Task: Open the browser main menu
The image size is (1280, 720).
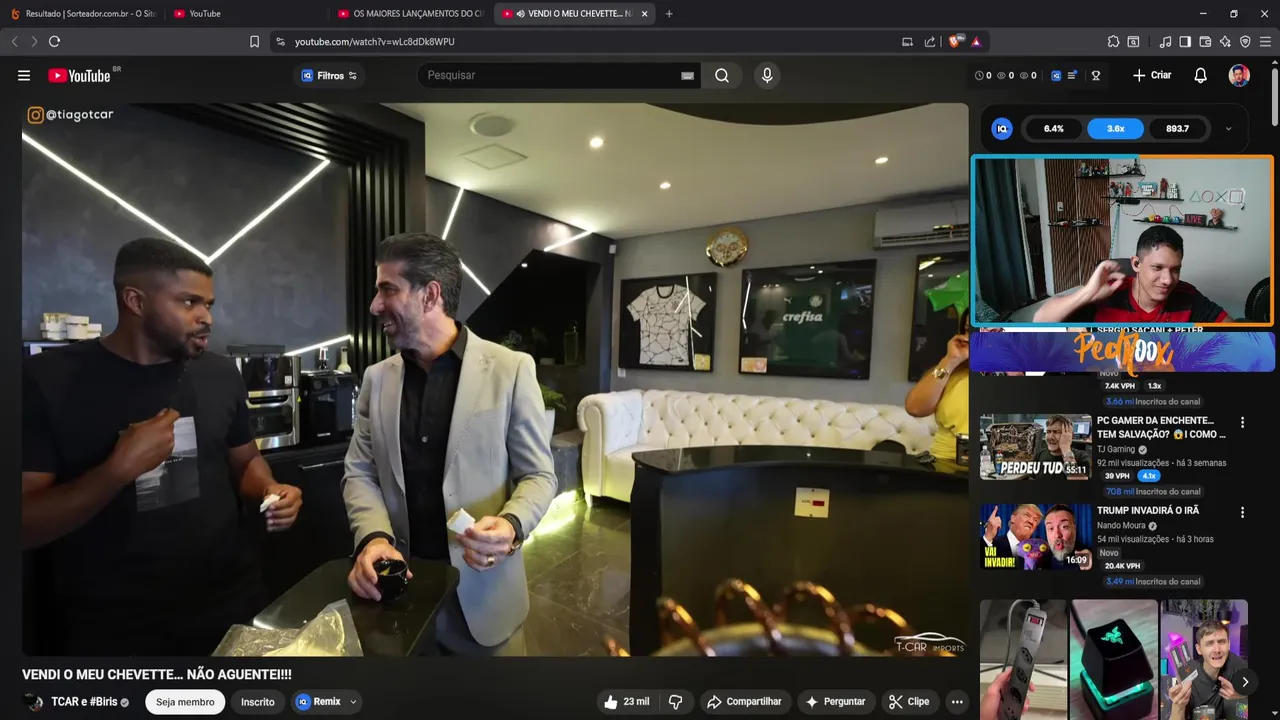Action: tap(1265, 41)
